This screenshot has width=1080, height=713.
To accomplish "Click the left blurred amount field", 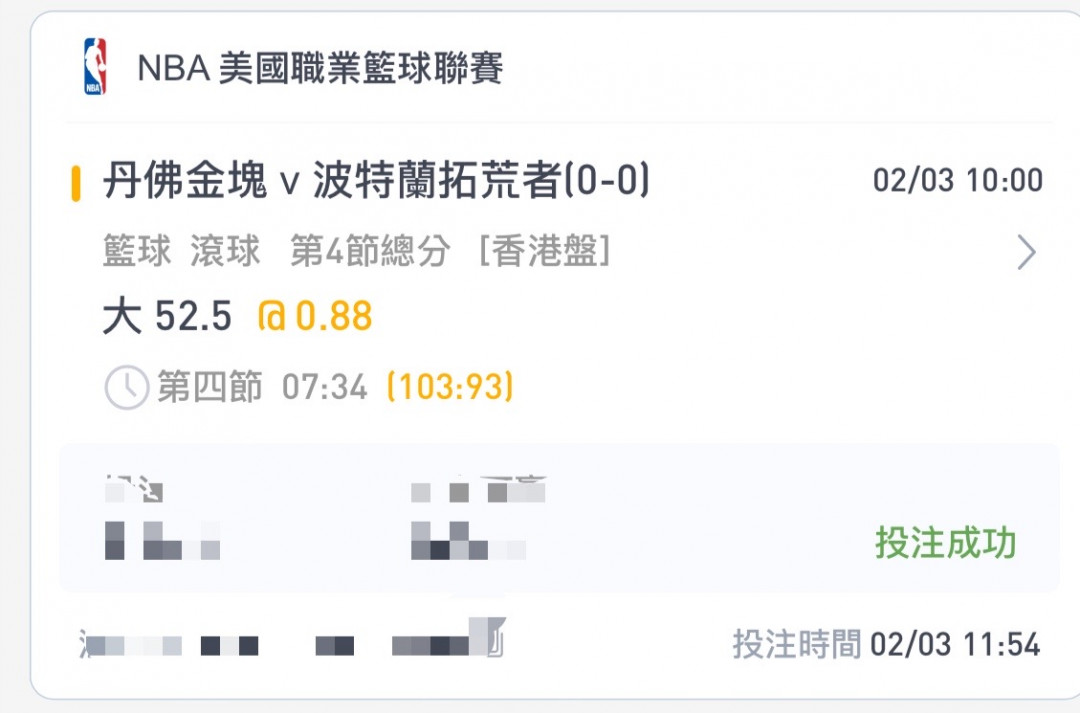I will coord(160,520).
